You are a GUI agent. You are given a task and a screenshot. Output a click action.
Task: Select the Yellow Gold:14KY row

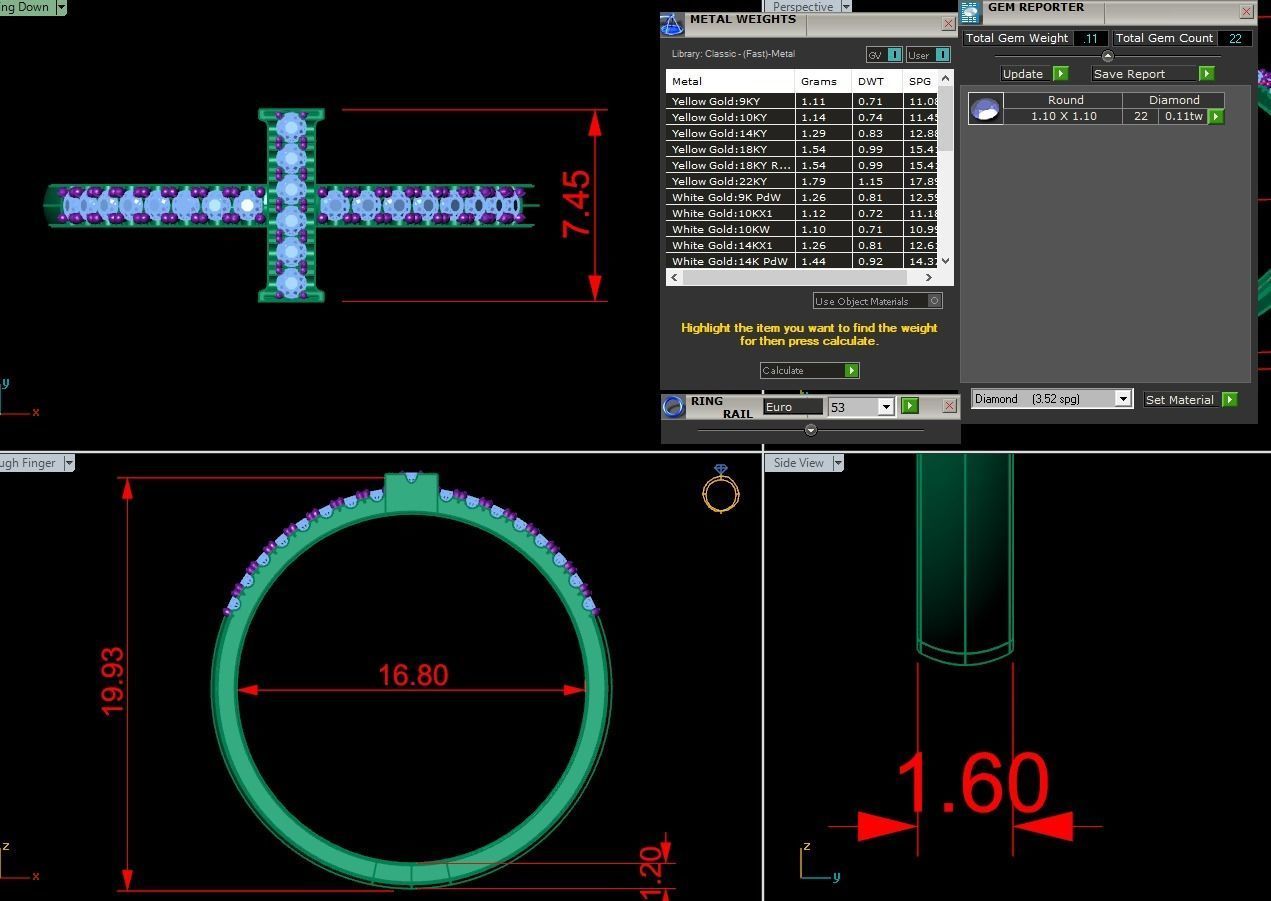803,134
